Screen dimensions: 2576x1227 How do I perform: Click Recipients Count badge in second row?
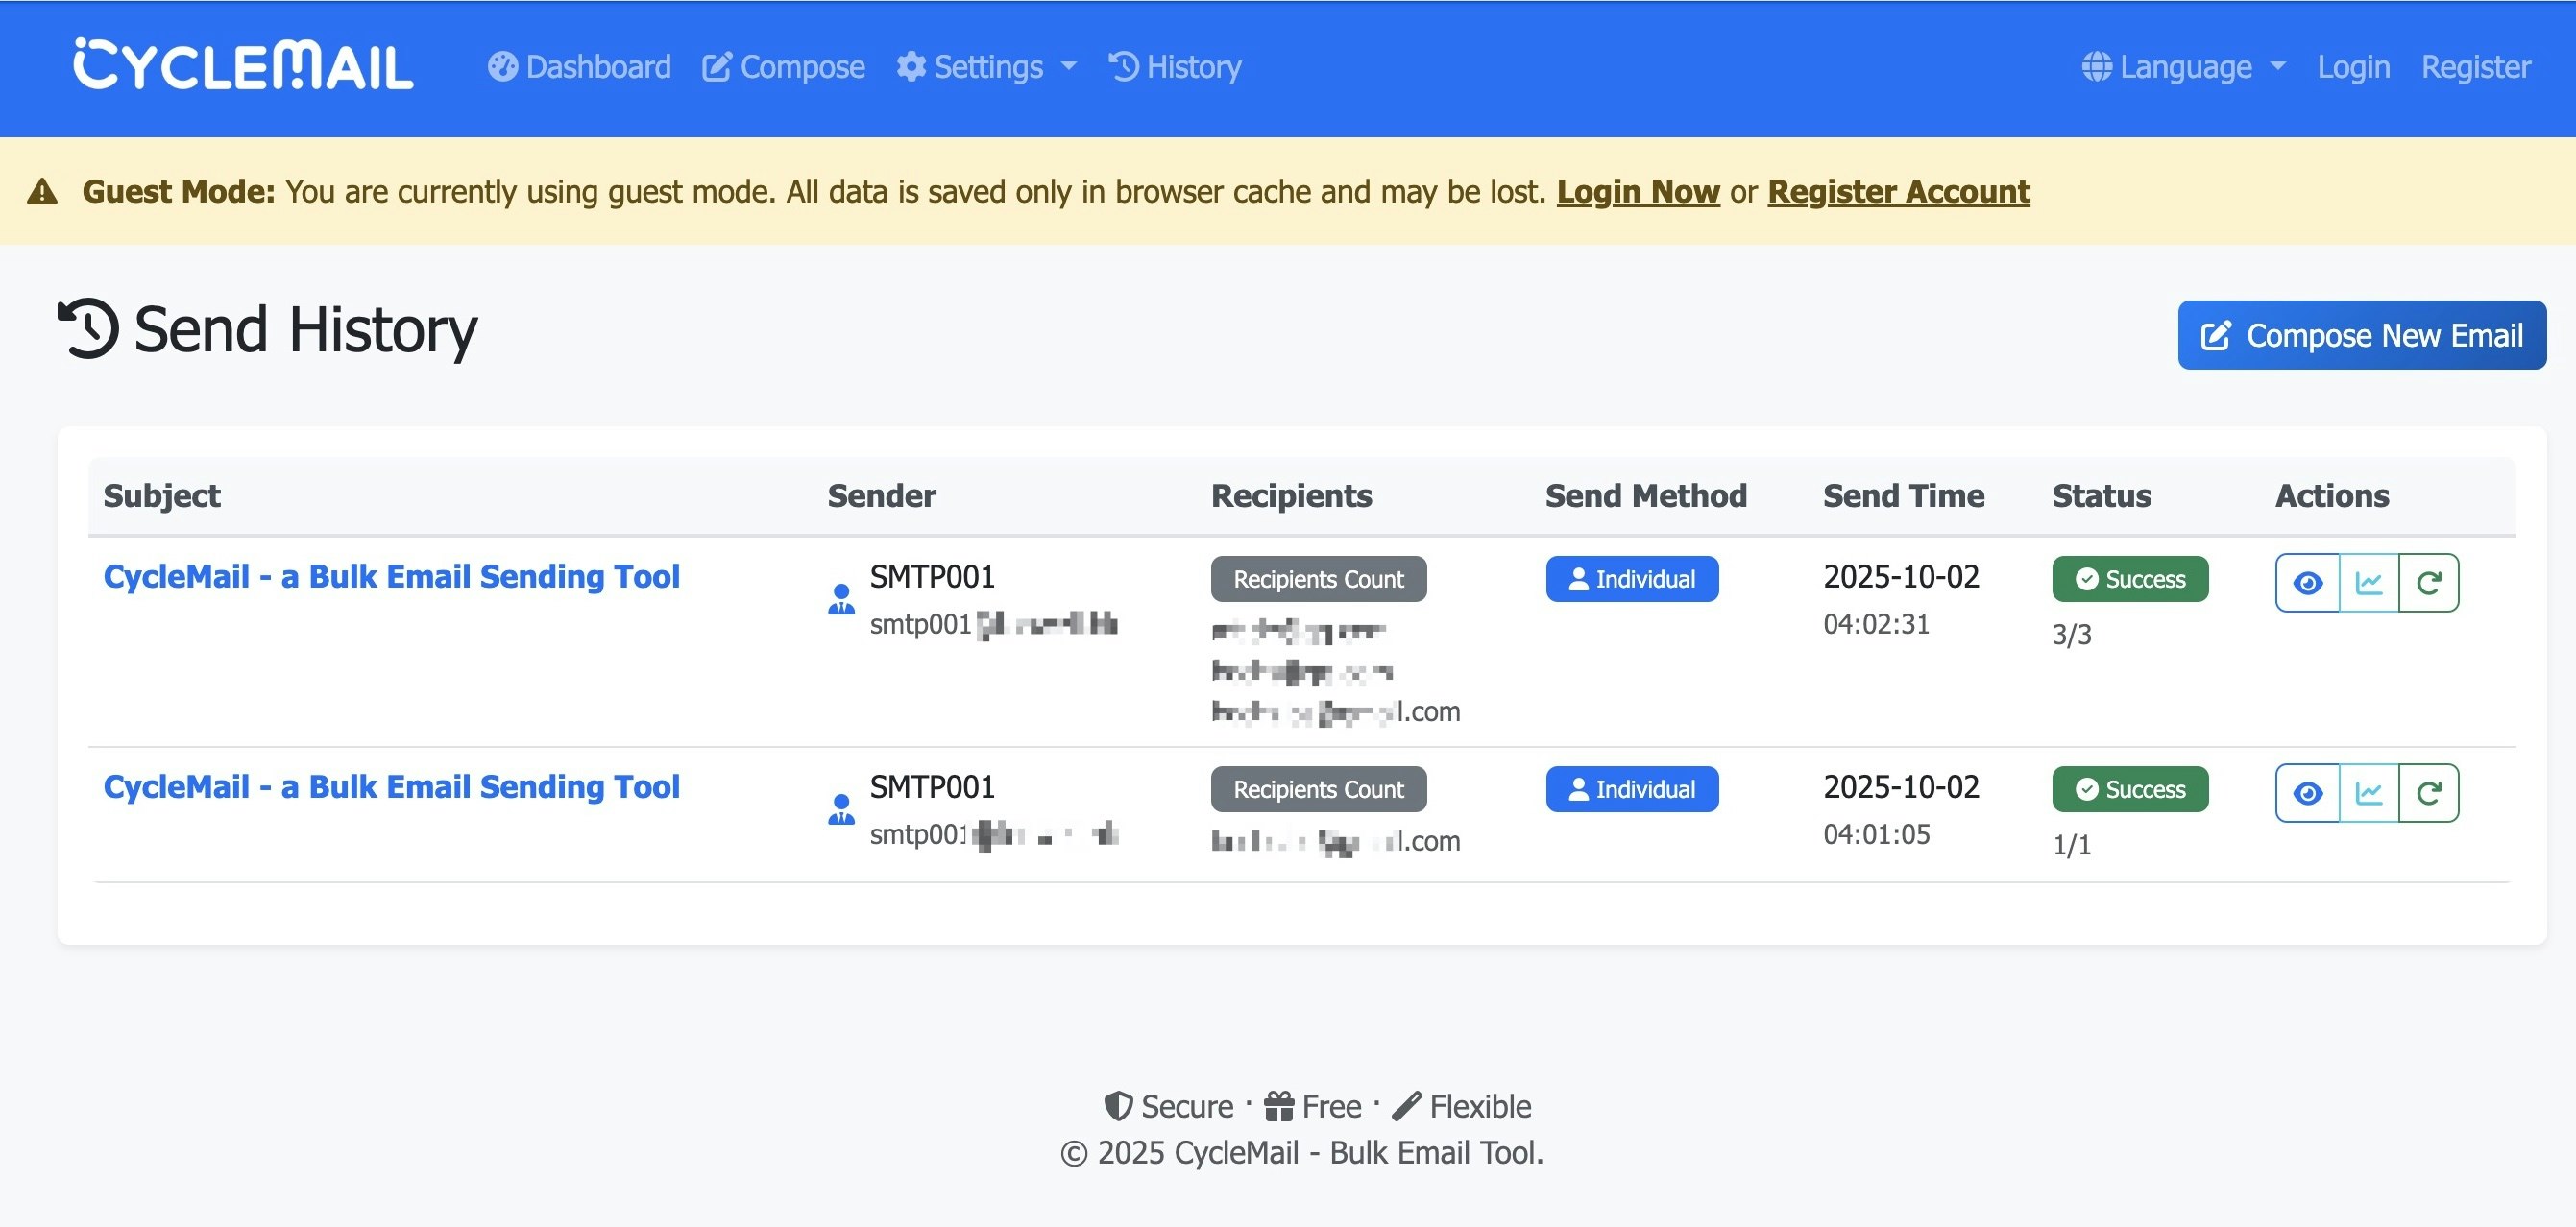tap(1318, 789)
